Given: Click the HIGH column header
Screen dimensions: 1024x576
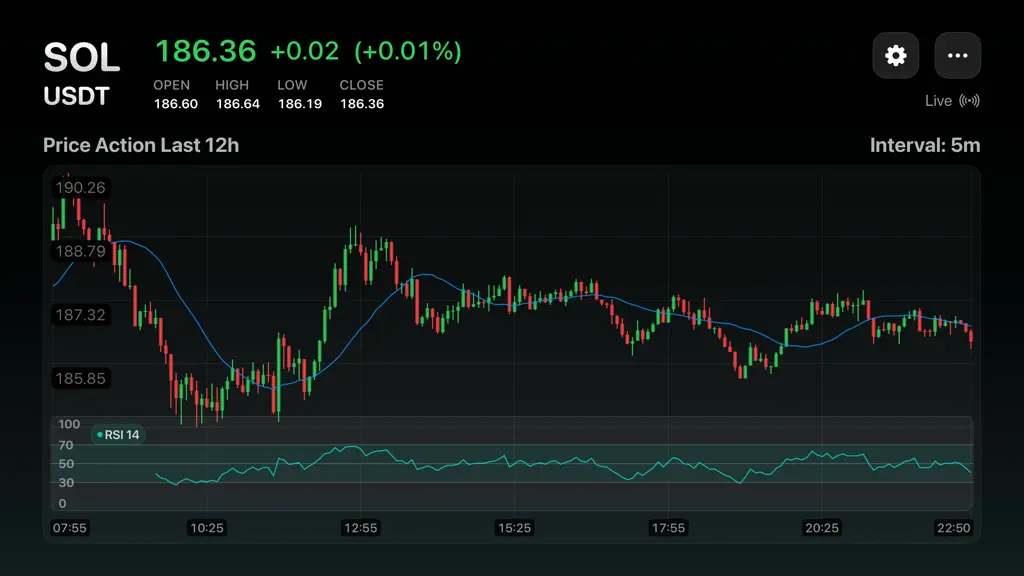Looking at the screenshot, I should tap(232, 85).
